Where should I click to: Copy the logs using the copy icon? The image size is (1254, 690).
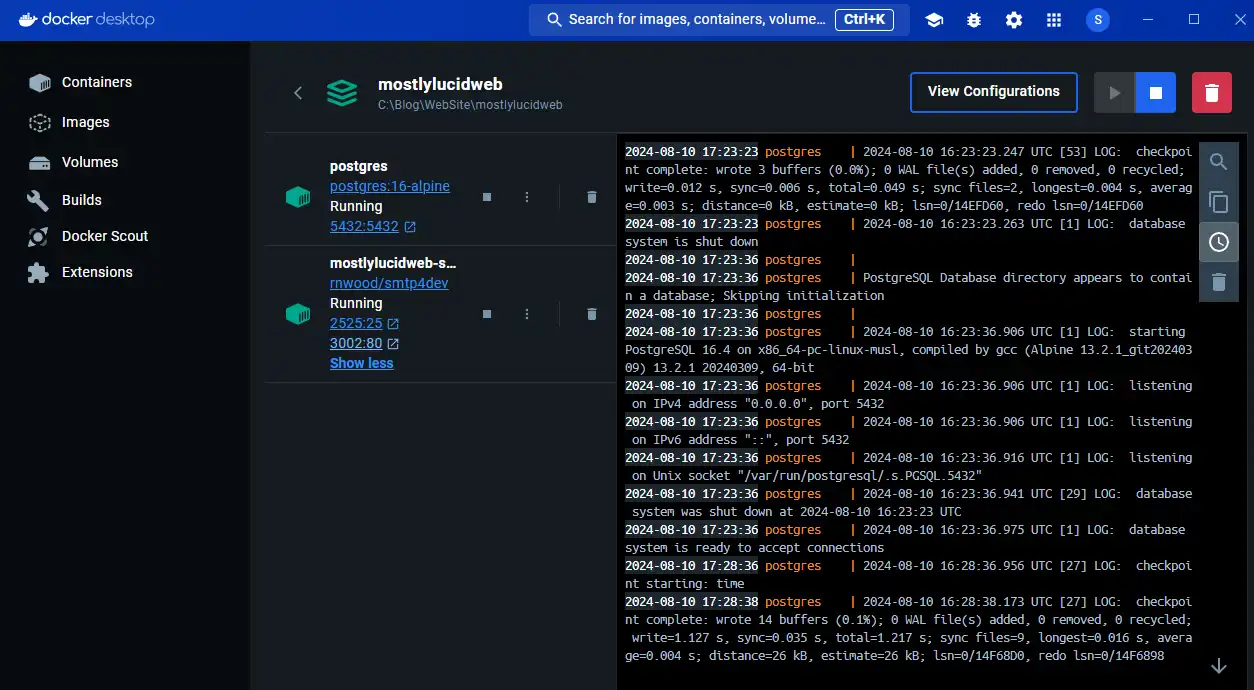pyautogui.click(x=1218, y=201)
